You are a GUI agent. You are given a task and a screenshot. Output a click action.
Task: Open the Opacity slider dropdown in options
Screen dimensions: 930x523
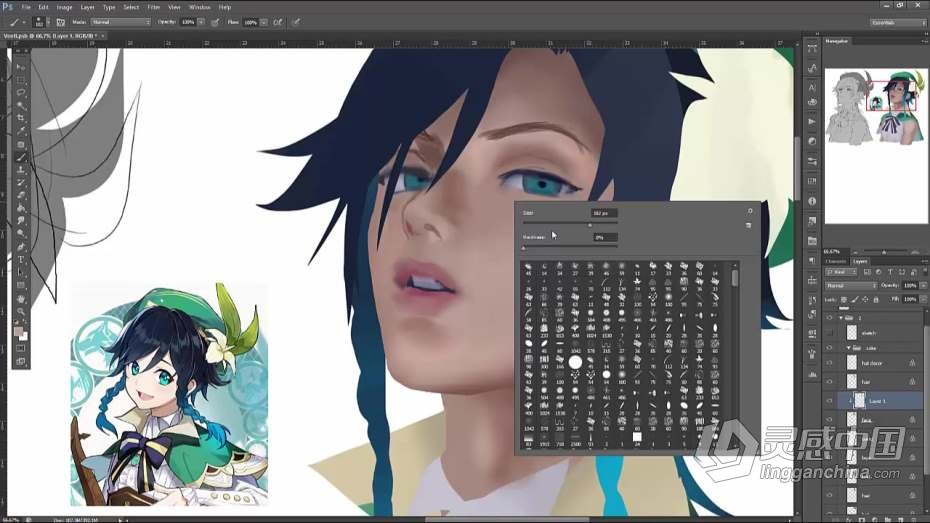tap(200, 22)
